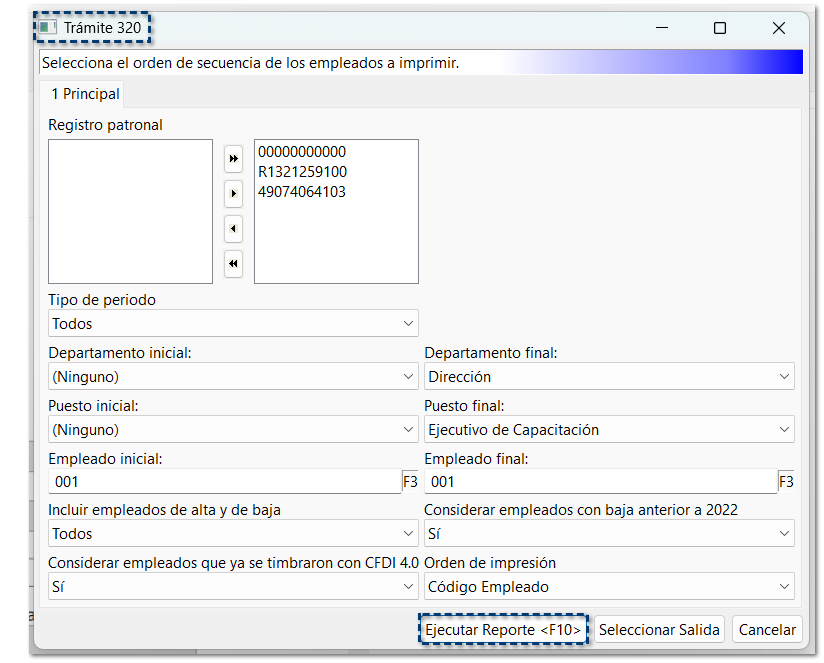Click the F3 lookup beside Empleado final

786,481
